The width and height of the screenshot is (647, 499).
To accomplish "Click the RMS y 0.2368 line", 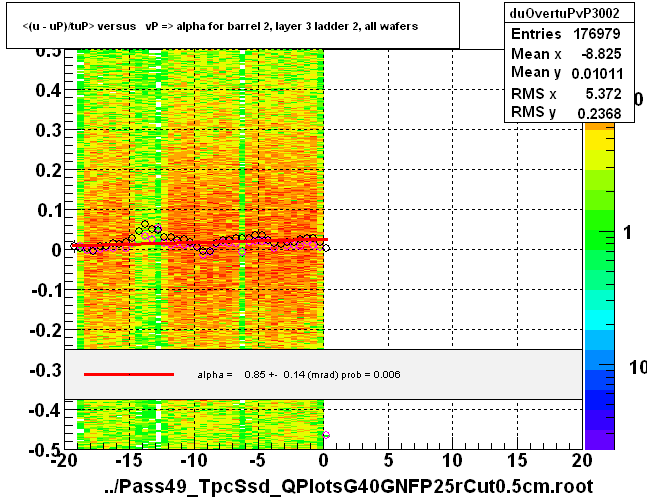I will 566,112.
